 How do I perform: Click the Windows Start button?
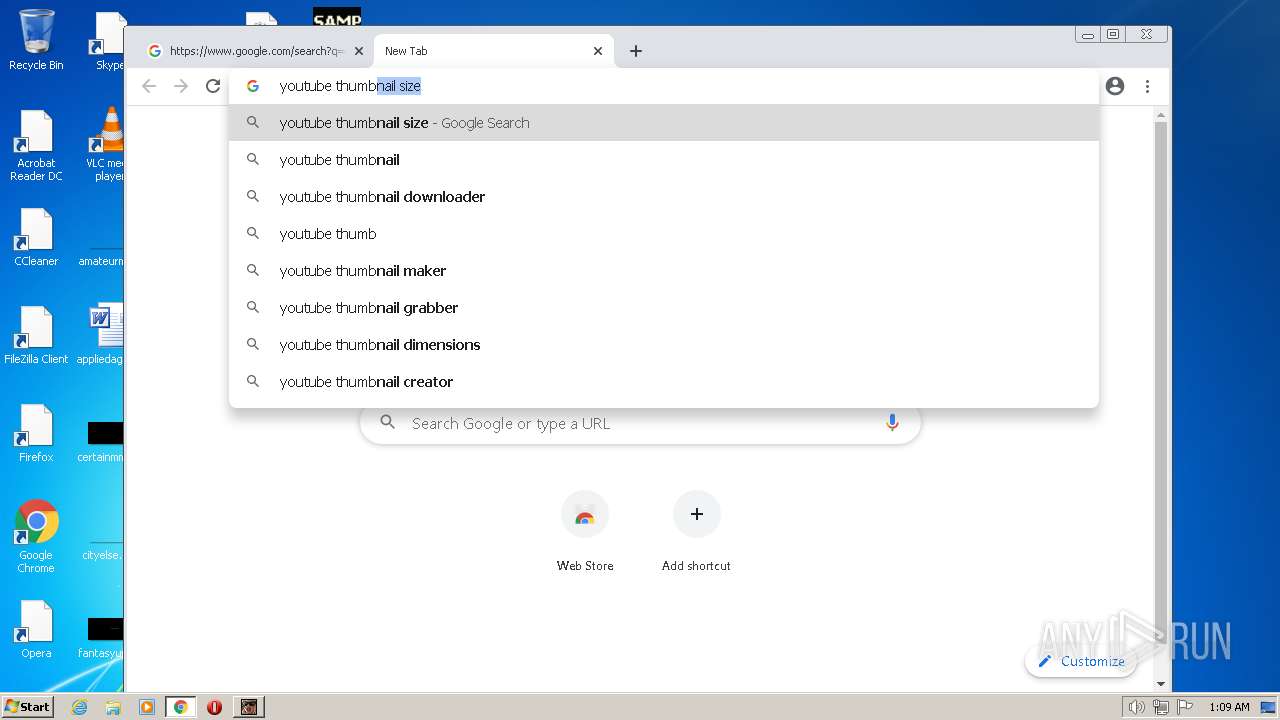[27, 707]
